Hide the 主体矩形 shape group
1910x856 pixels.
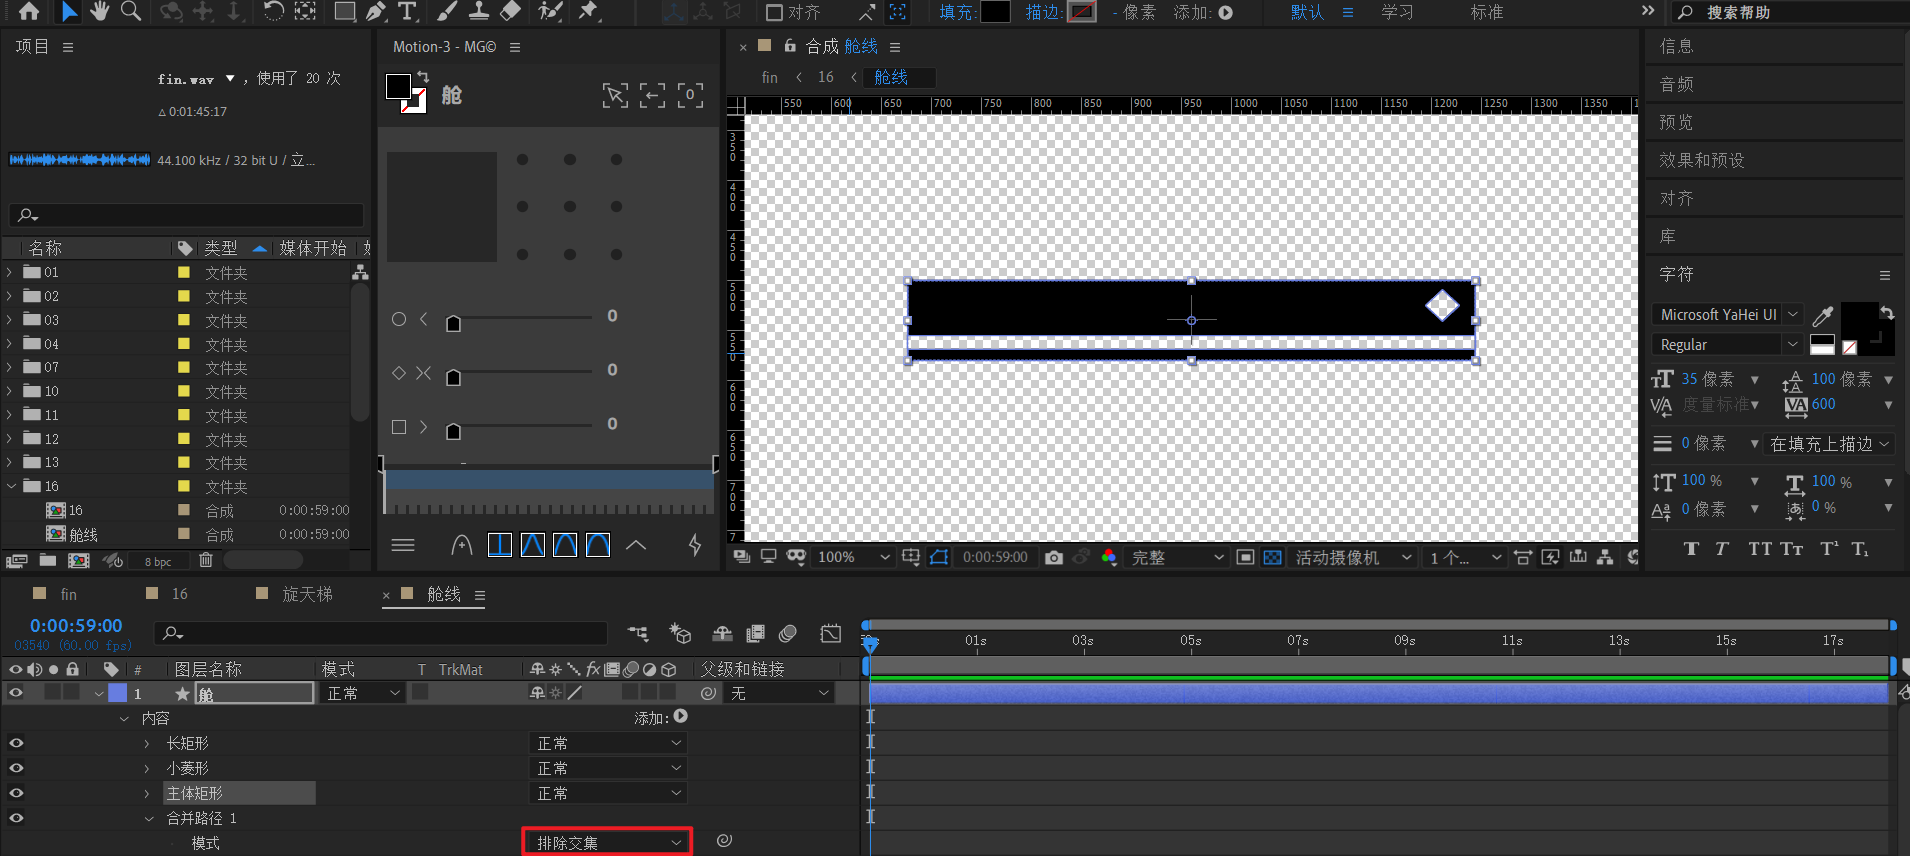click(16, 793)
